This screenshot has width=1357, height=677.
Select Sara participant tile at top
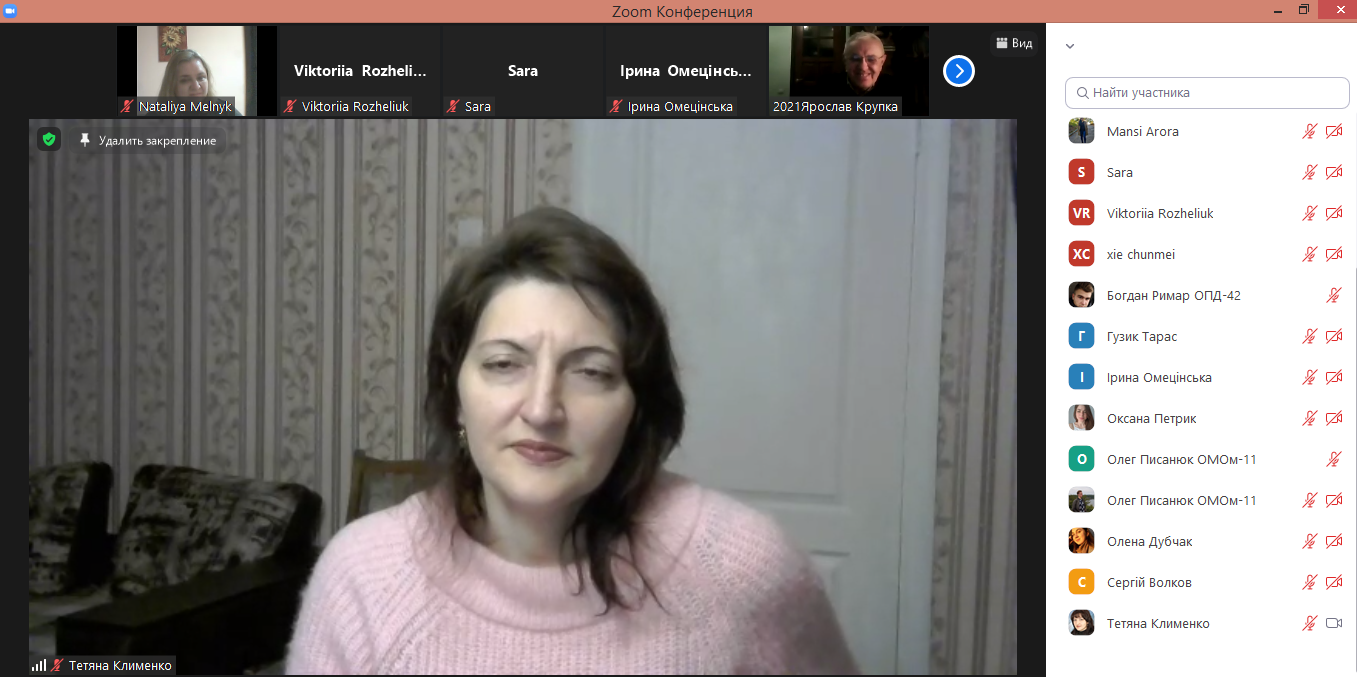[523, 71]
